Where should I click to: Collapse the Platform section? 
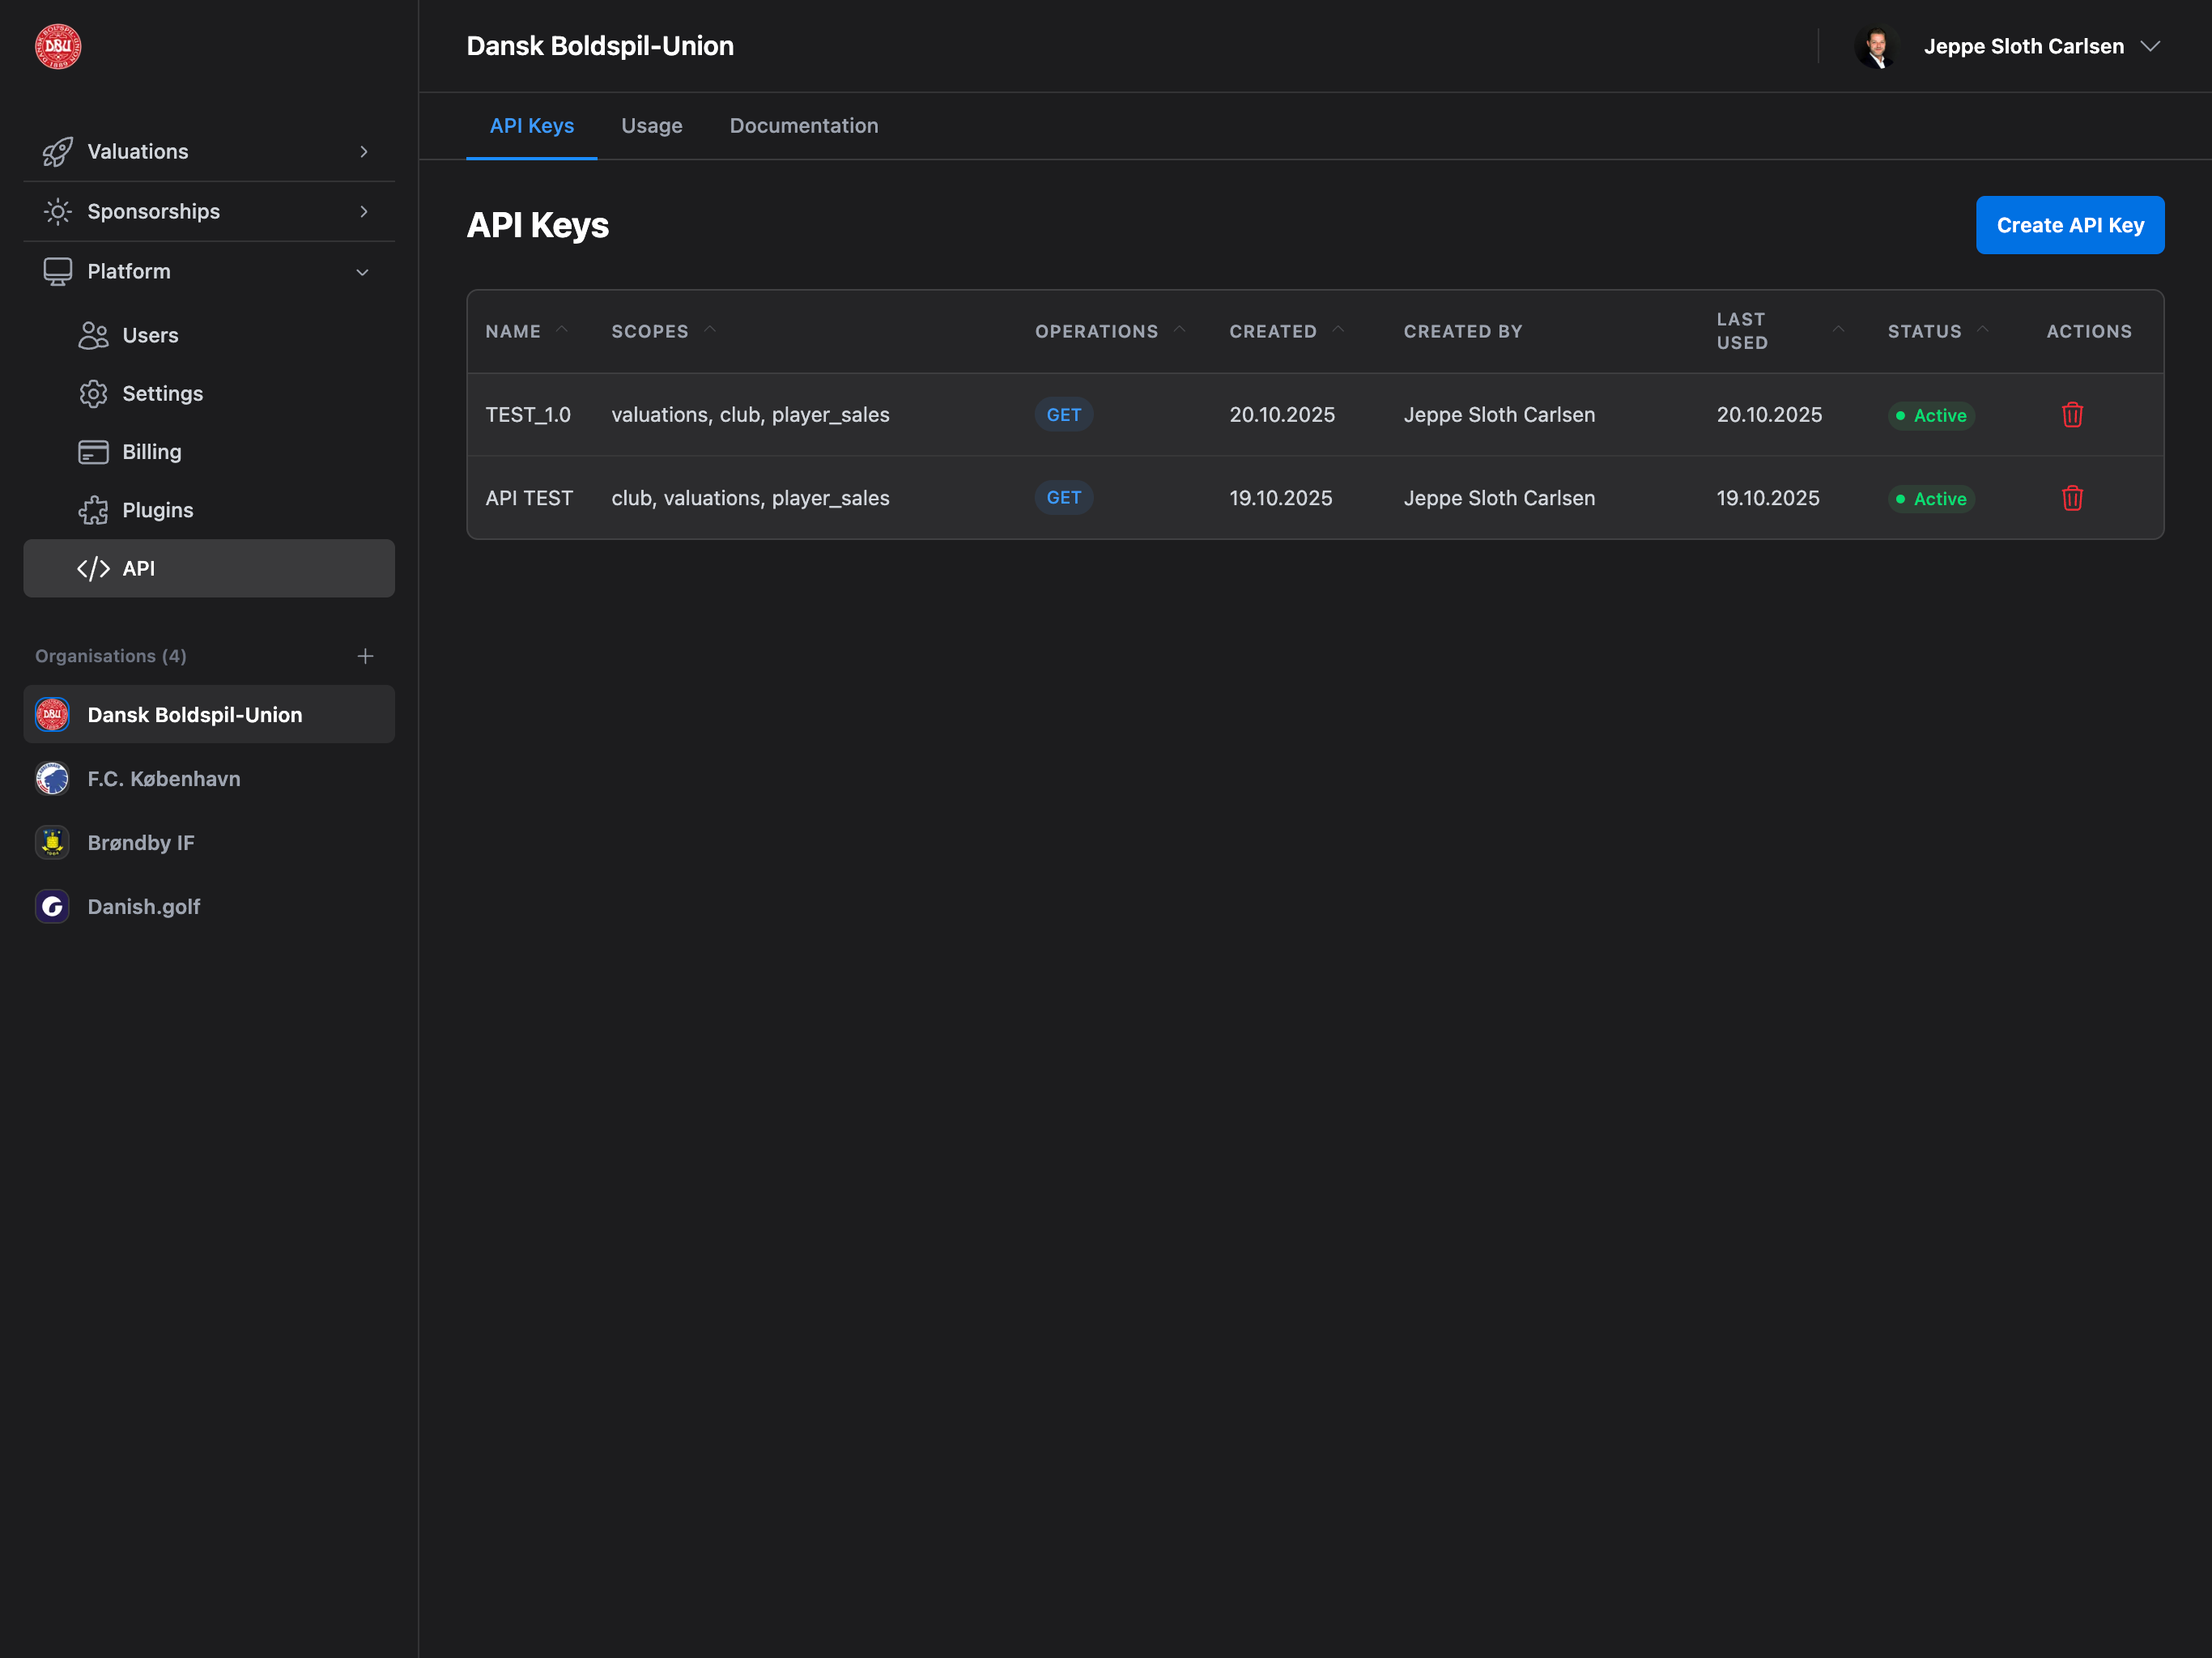pos(362,271)
